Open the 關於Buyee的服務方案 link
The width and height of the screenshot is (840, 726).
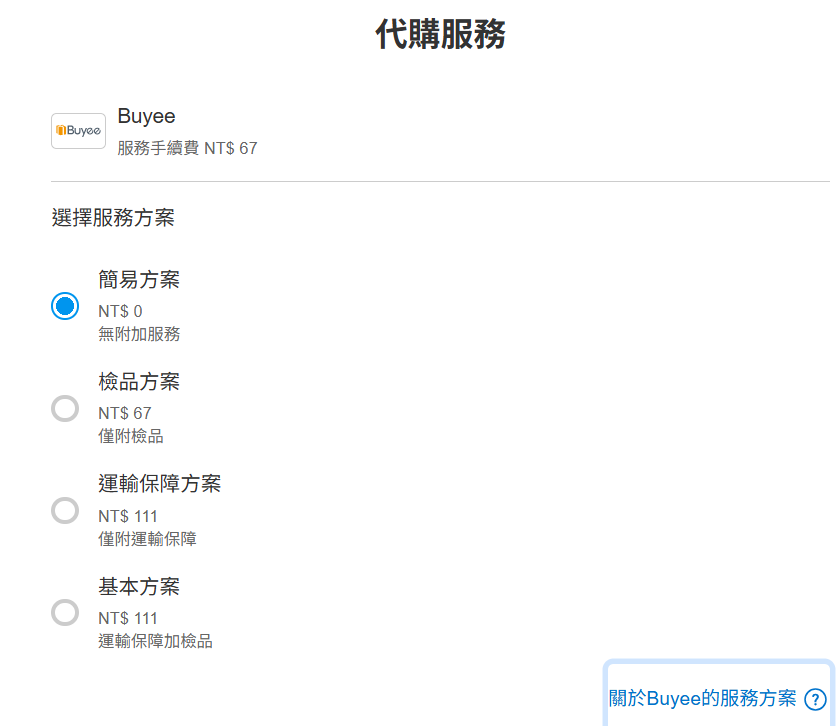coord(702,698)
